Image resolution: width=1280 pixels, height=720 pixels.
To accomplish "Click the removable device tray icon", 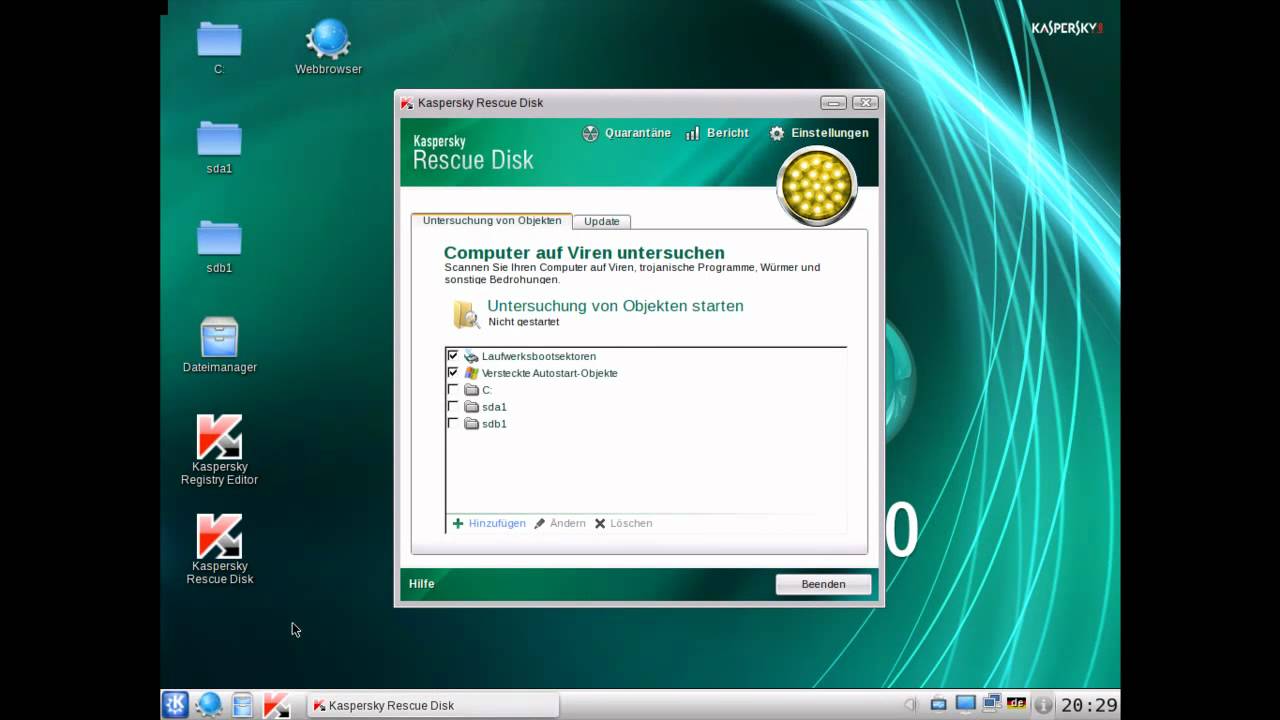I will 938,705.
